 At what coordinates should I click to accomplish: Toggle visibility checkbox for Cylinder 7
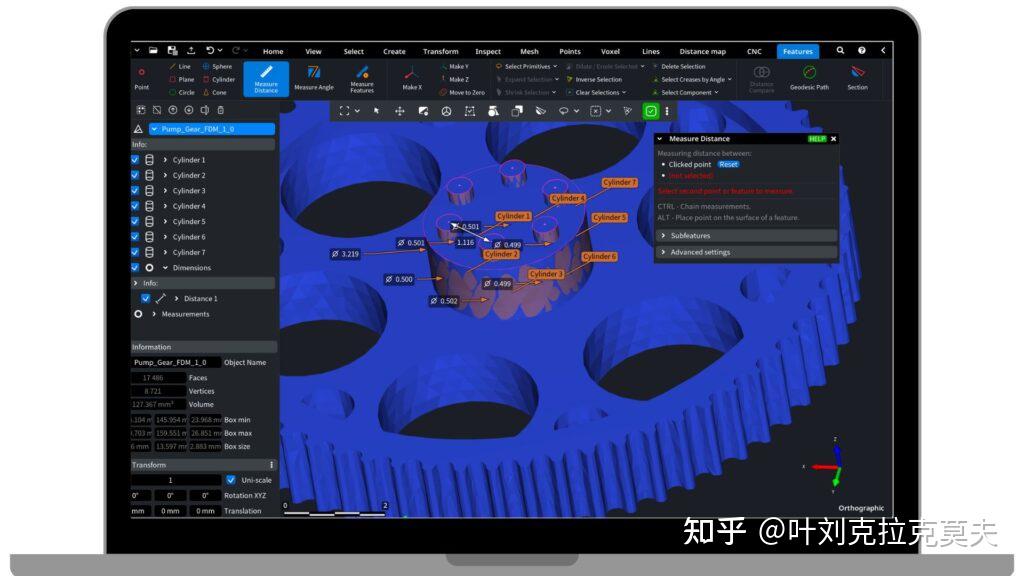click(x=135, y=252)
